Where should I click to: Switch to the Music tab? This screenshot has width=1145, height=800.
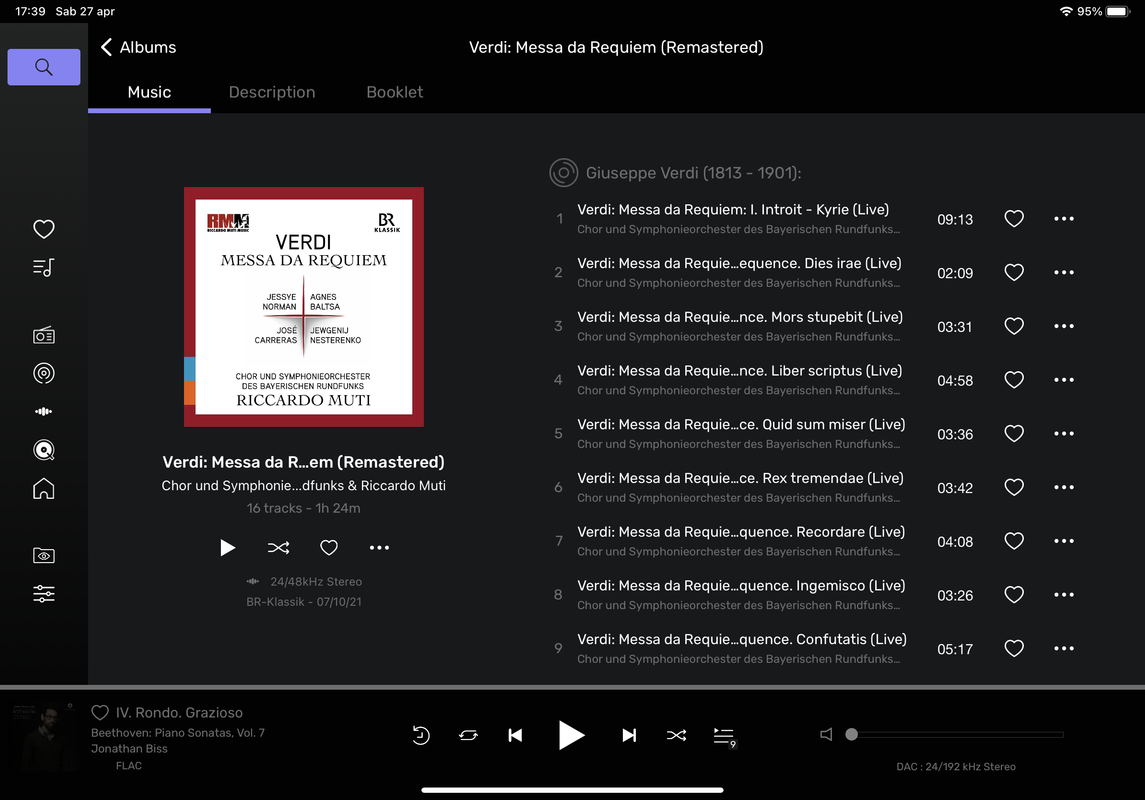pyautogui.click(x=149, y=93)
